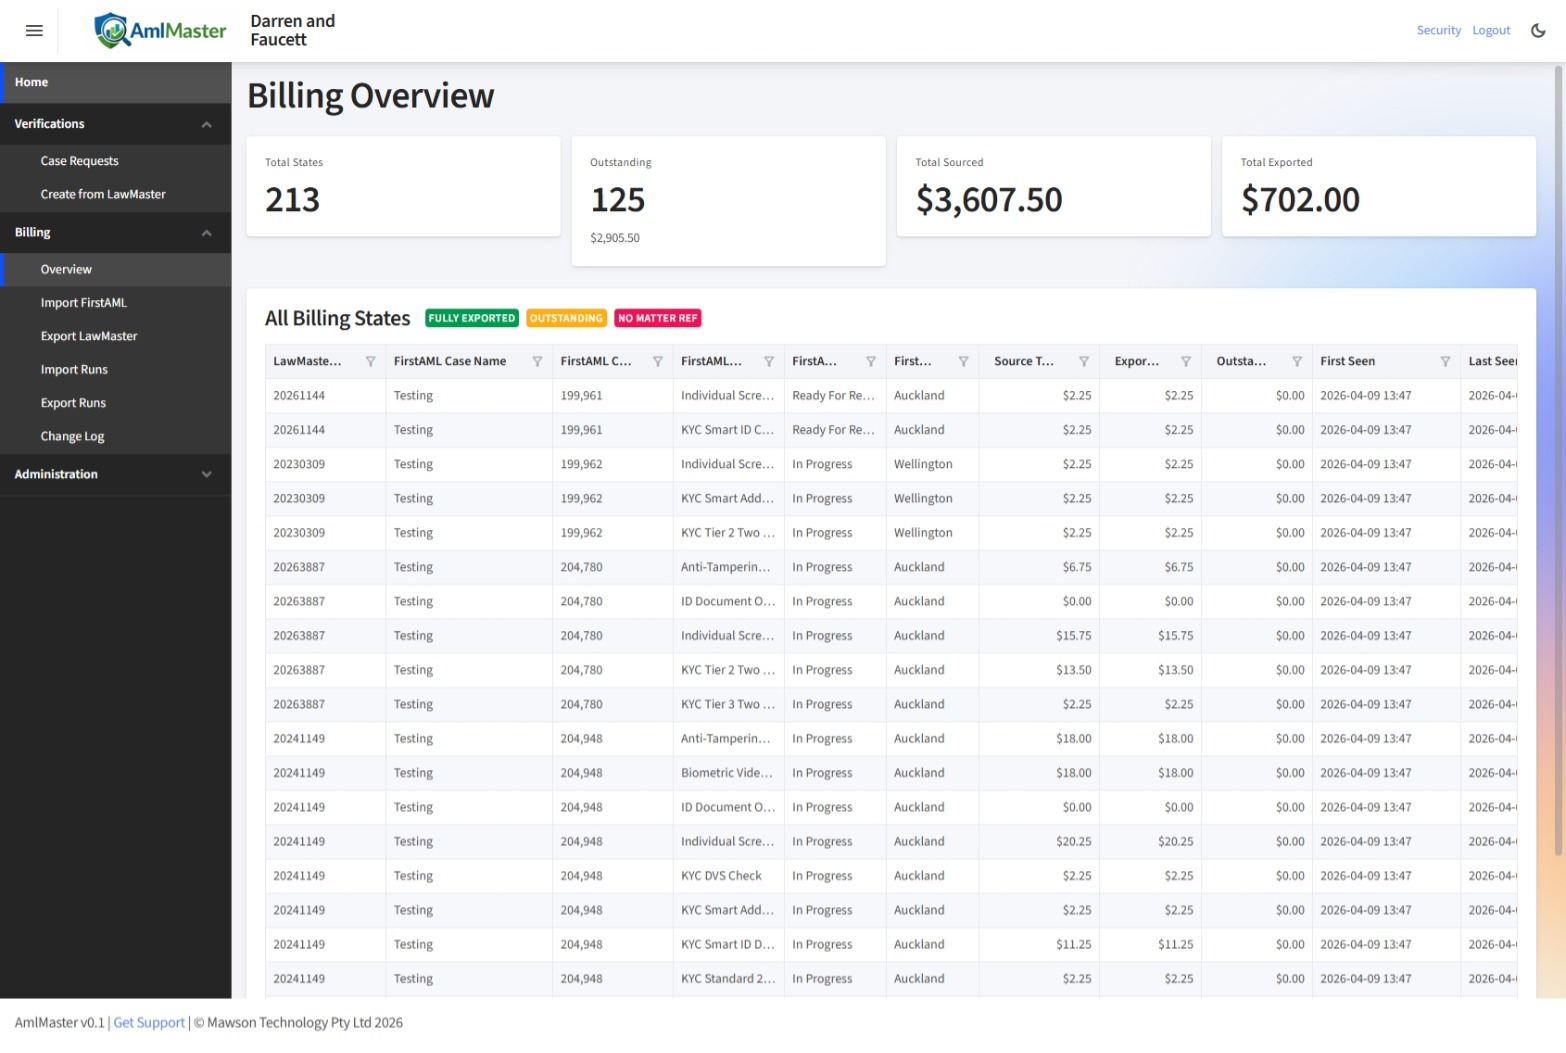Select the row with LawMaster ID 20263887
The height and width of the screenshot is (1053, 1566).
(x=299, y=567)
